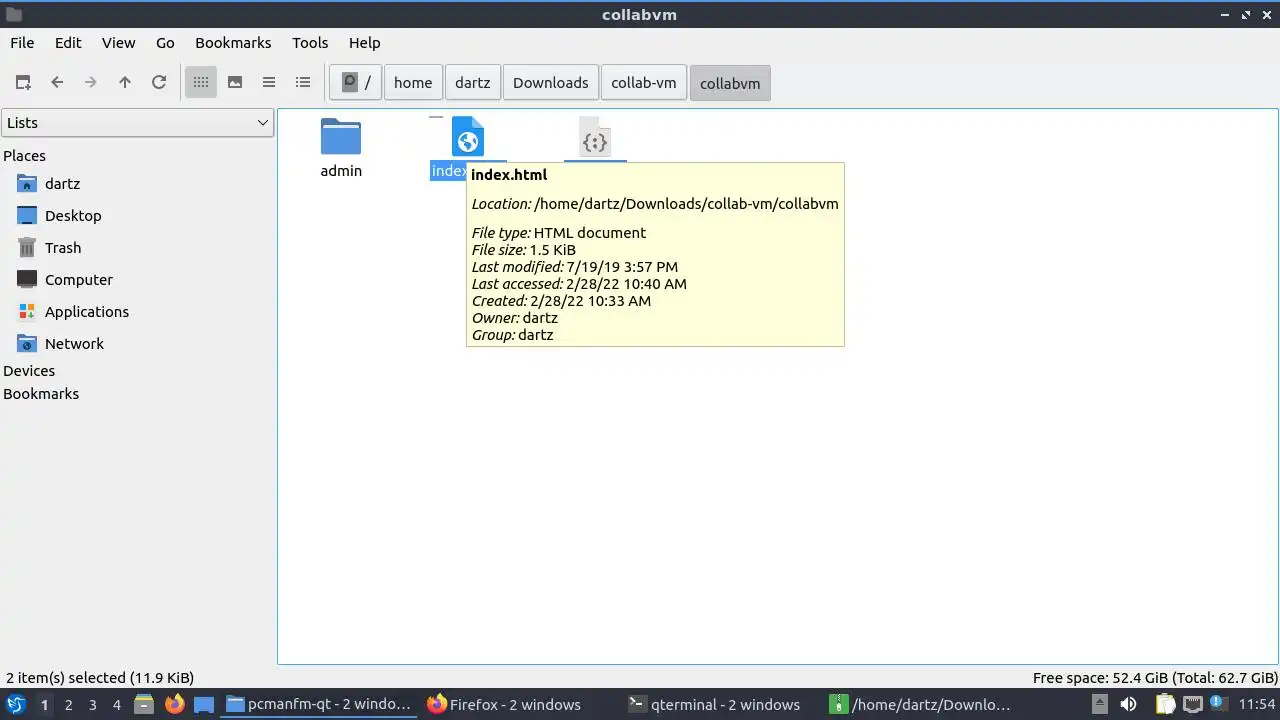Switch to detailed list view
Viewport: 1280px width, 720px height.
point(303,83)
